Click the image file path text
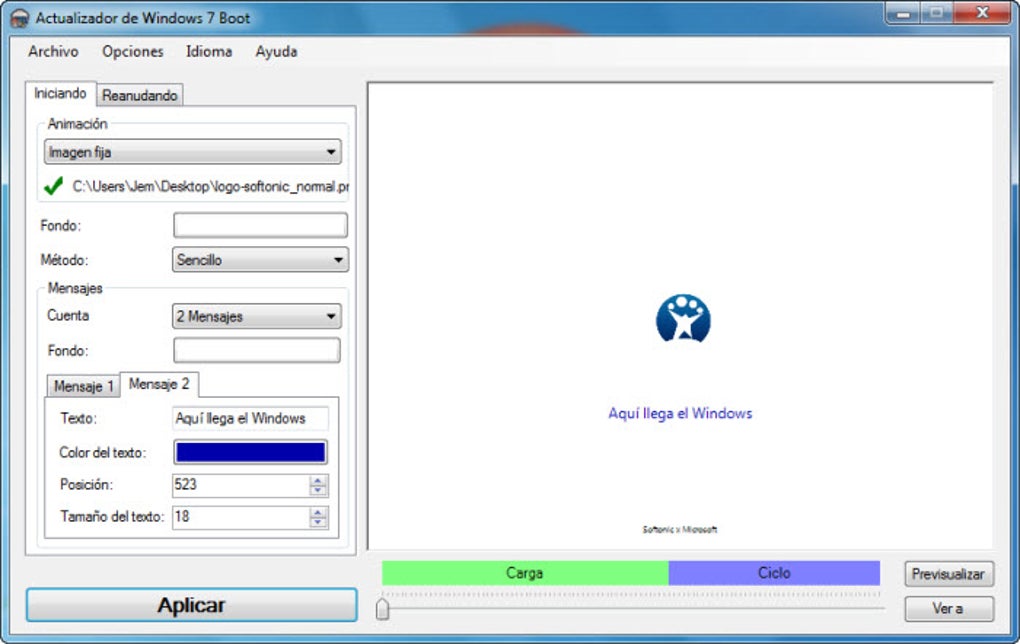Viewport: 1020px width, 644px height. click(211, 187)
